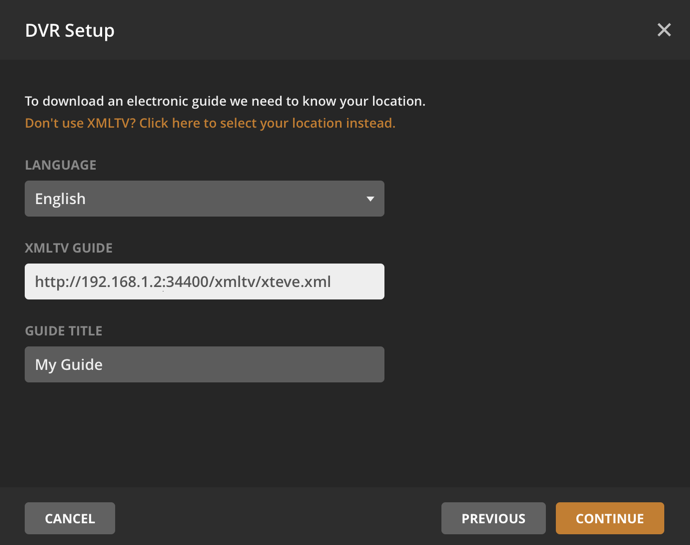Close the DVR Setup dialog
The width and height of the screenshot is (690, 545).
tap(664, 30)
